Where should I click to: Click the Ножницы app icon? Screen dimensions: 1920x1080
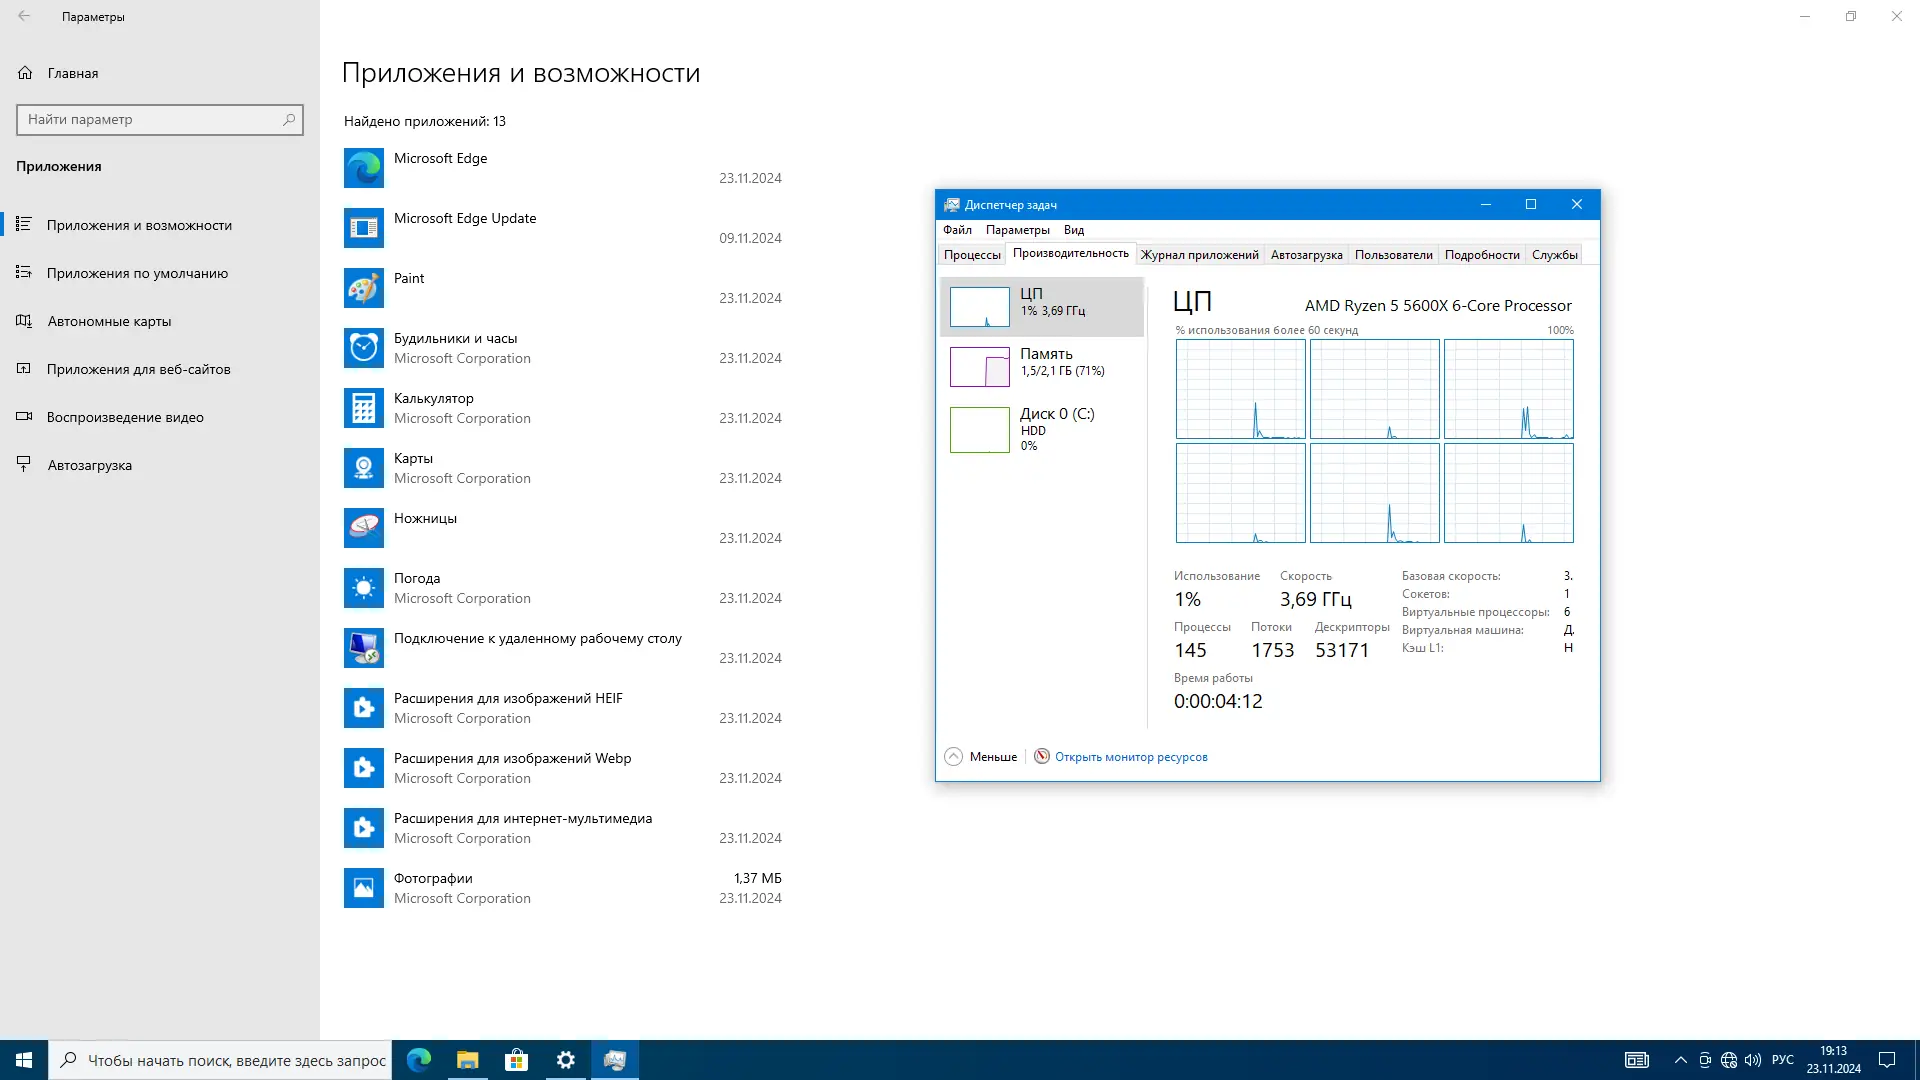(363, 528)
